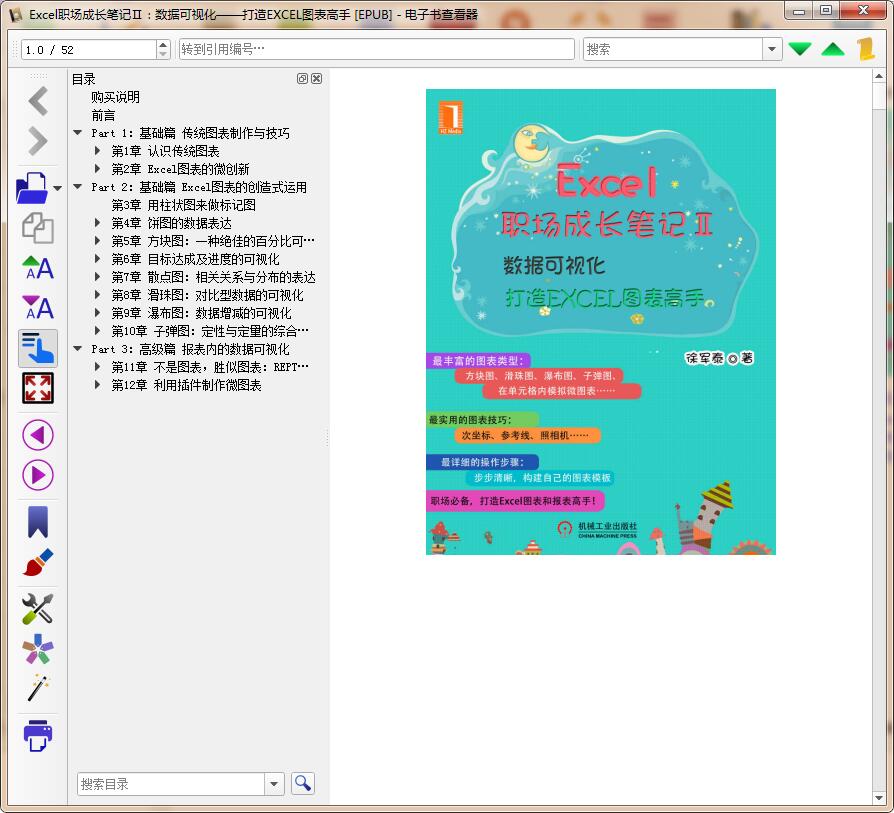The height and width of the screenshot is (813, 894).
Task: Copy selected text using copy icon
Action: tap(38, 228)
